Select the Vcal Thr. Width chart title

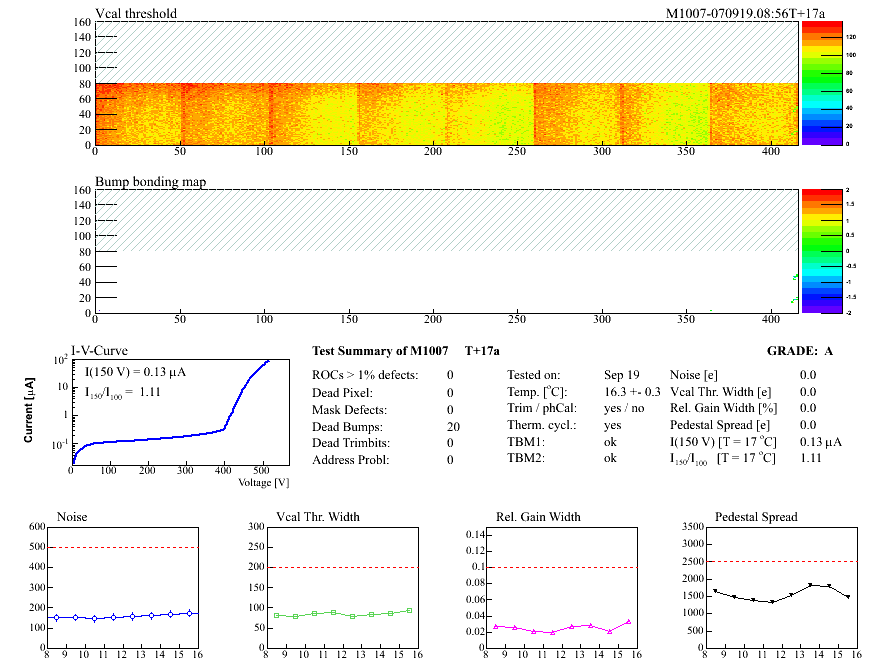(x=317, y=517)
